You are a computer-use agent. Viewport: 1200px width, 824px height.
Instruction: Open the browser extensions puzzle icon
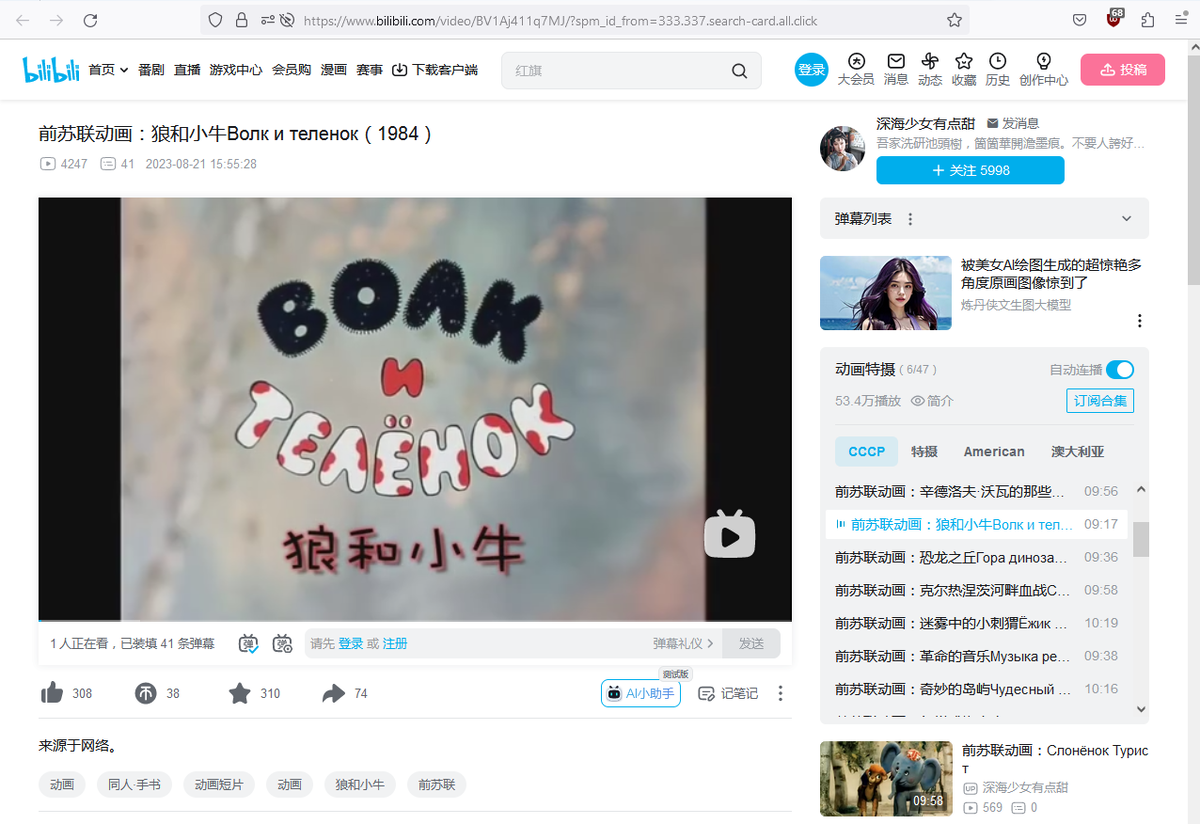(1147, 20)
